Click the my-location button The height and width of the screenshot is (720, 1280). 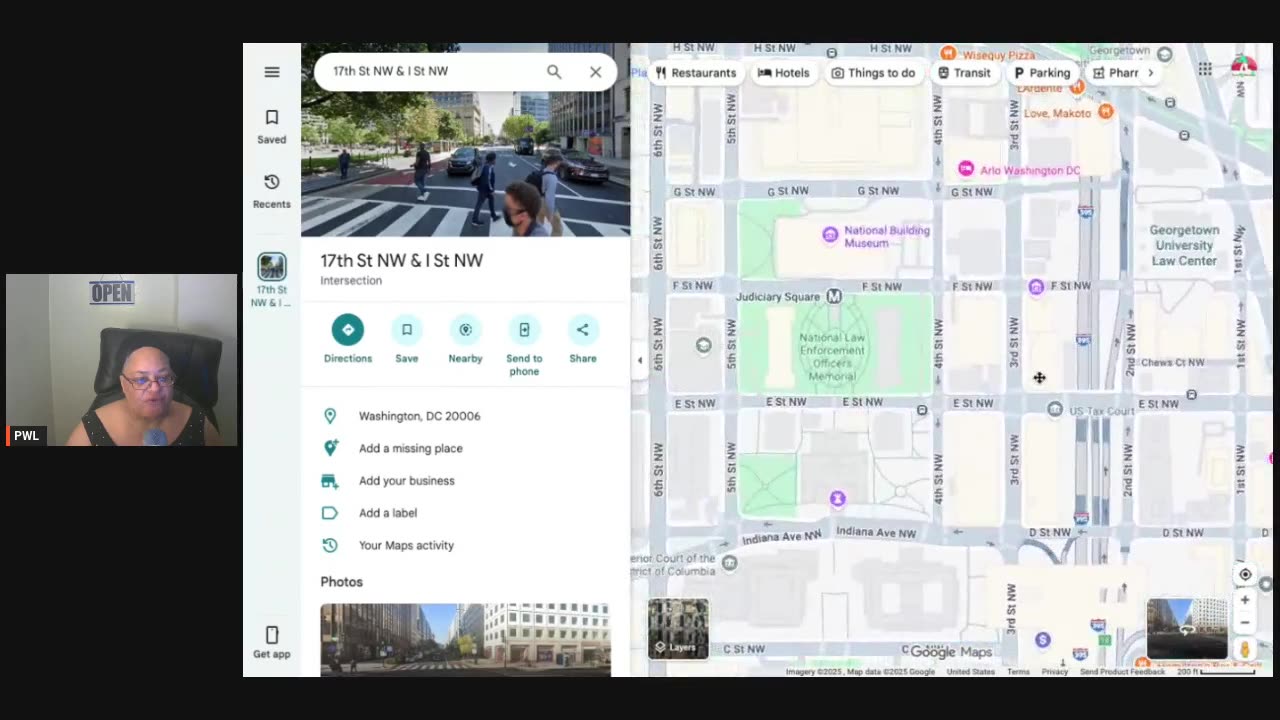(x=1245, y=574)
